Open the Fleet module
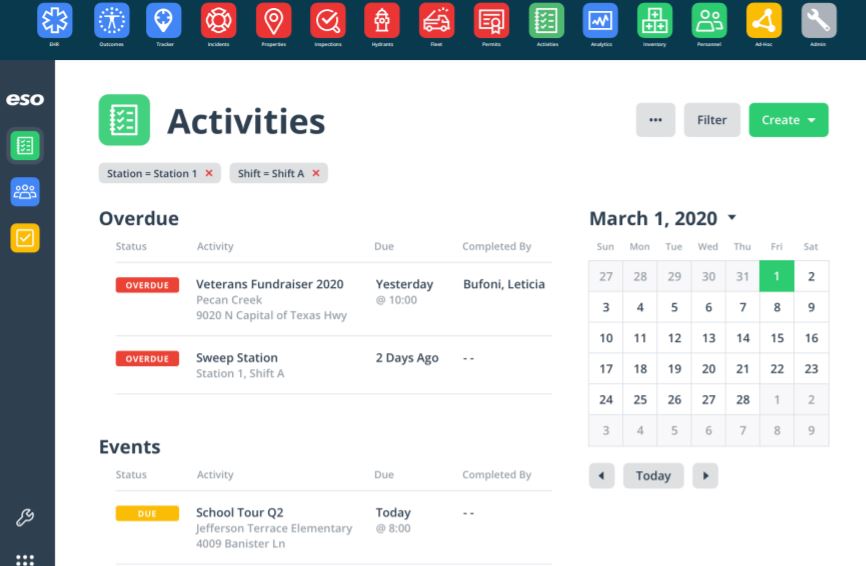The height and width of the screenshot is (566, 866). (x=436, y=20)
